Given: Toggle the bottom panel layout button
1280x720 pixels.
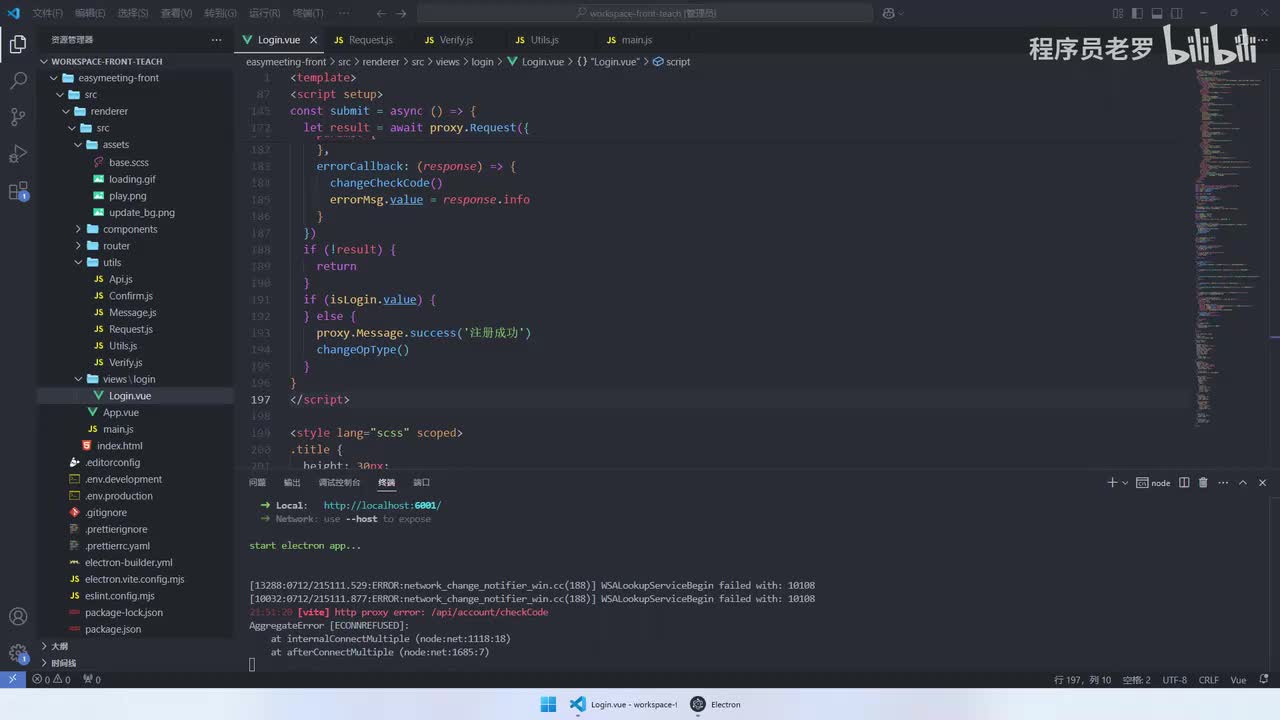Looking at the screenshot, I should pyautogui.click(x=1156, y=13).
